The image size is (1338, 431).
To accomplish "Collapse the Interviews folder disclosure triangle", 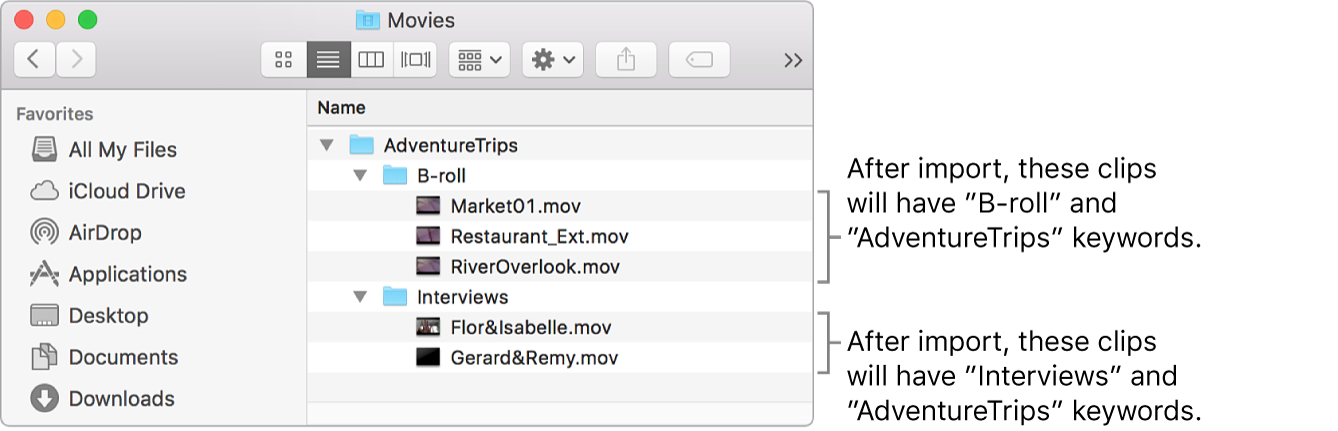I will [x=359, y=297].
